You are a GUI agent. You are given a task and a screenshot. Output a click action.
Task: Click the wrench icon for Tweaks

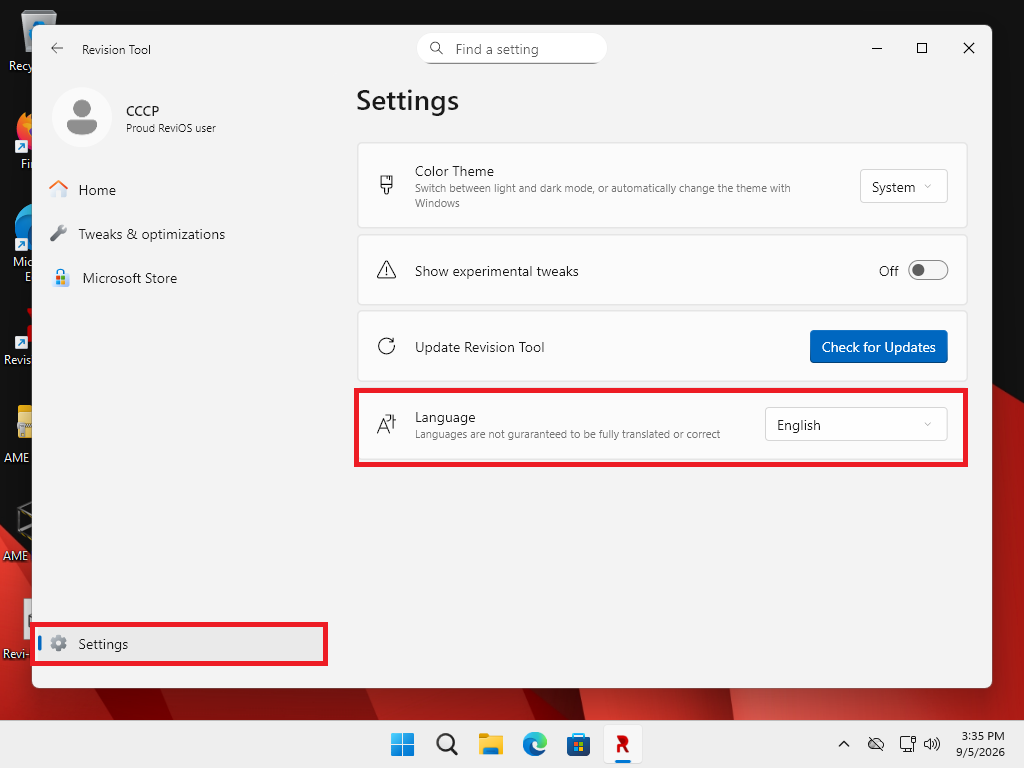[59, 233]
